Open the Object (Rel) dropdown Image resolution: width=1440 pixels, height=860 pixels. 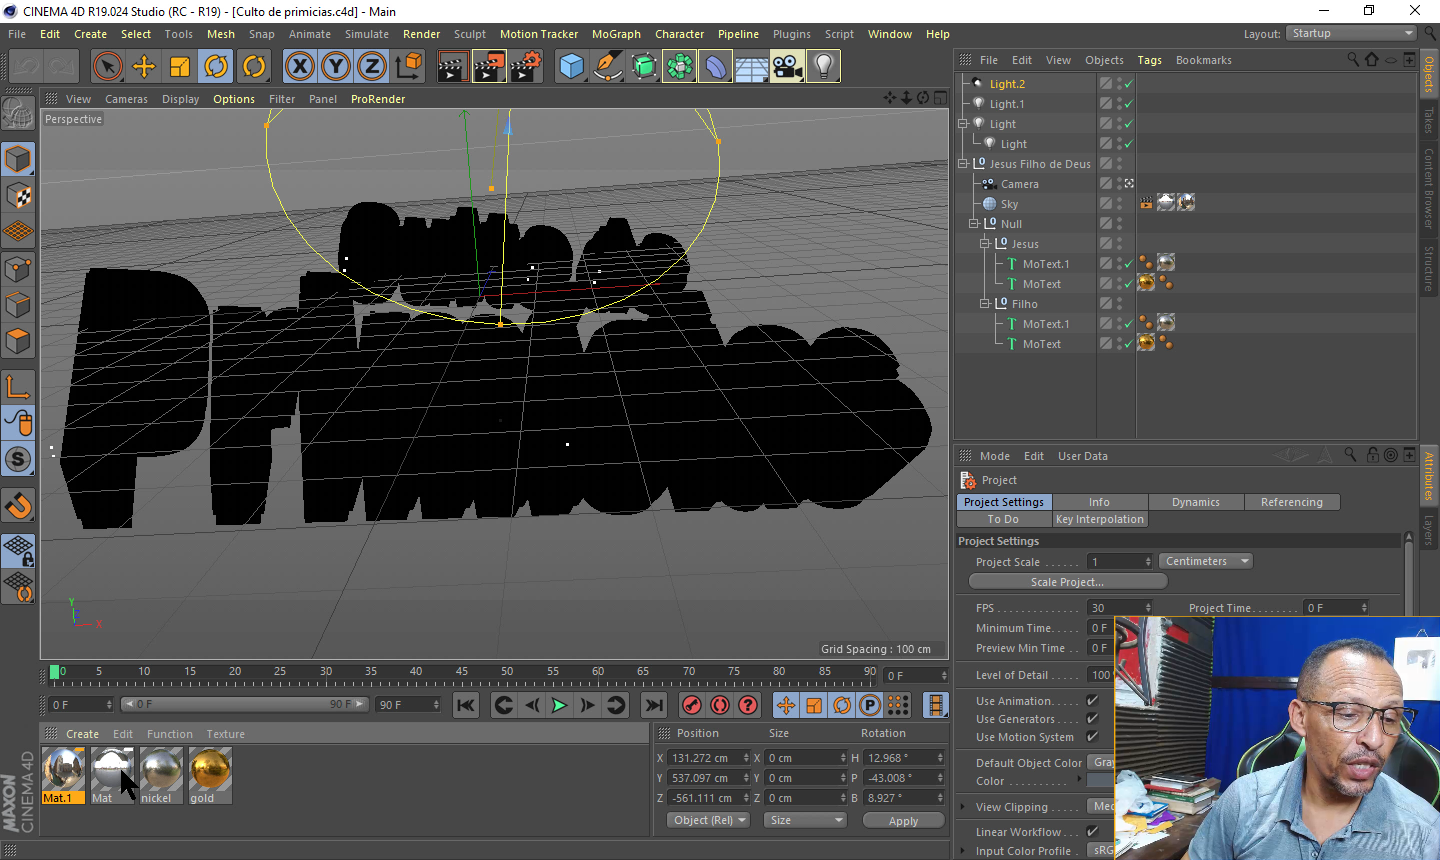click(x=708, y=820)
